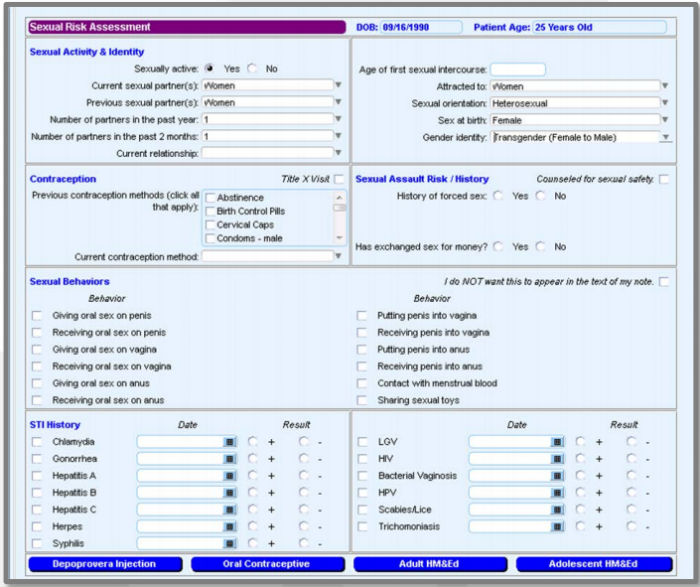This screenshot has width=700, height=587.
Task: Expand the Gender identity dropdown
Action: 666,137
